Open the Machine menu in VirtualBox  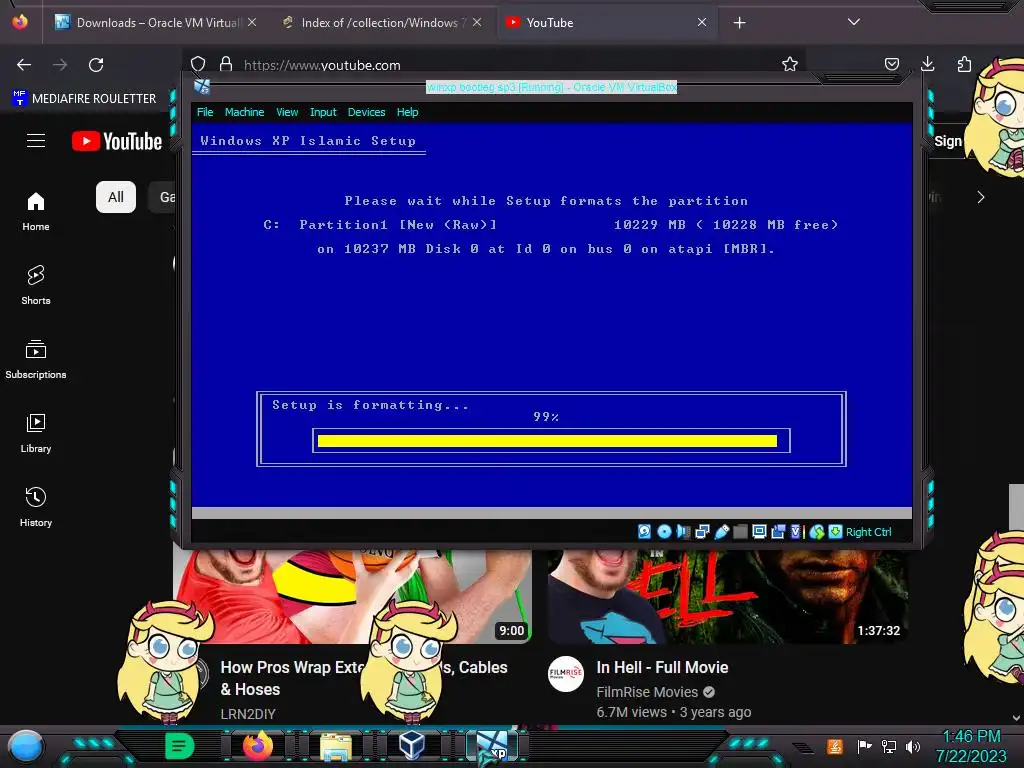[244, 112]
